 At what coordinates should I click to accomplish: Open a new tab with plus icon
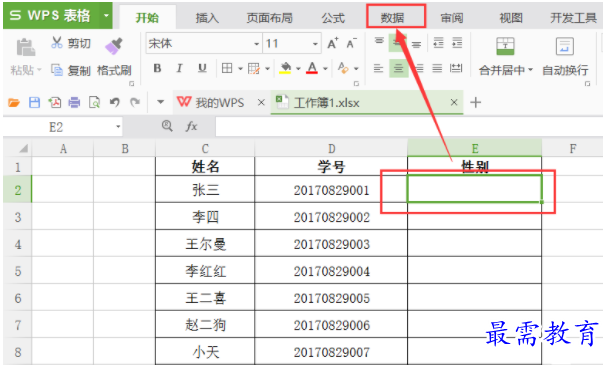[475, 103]
